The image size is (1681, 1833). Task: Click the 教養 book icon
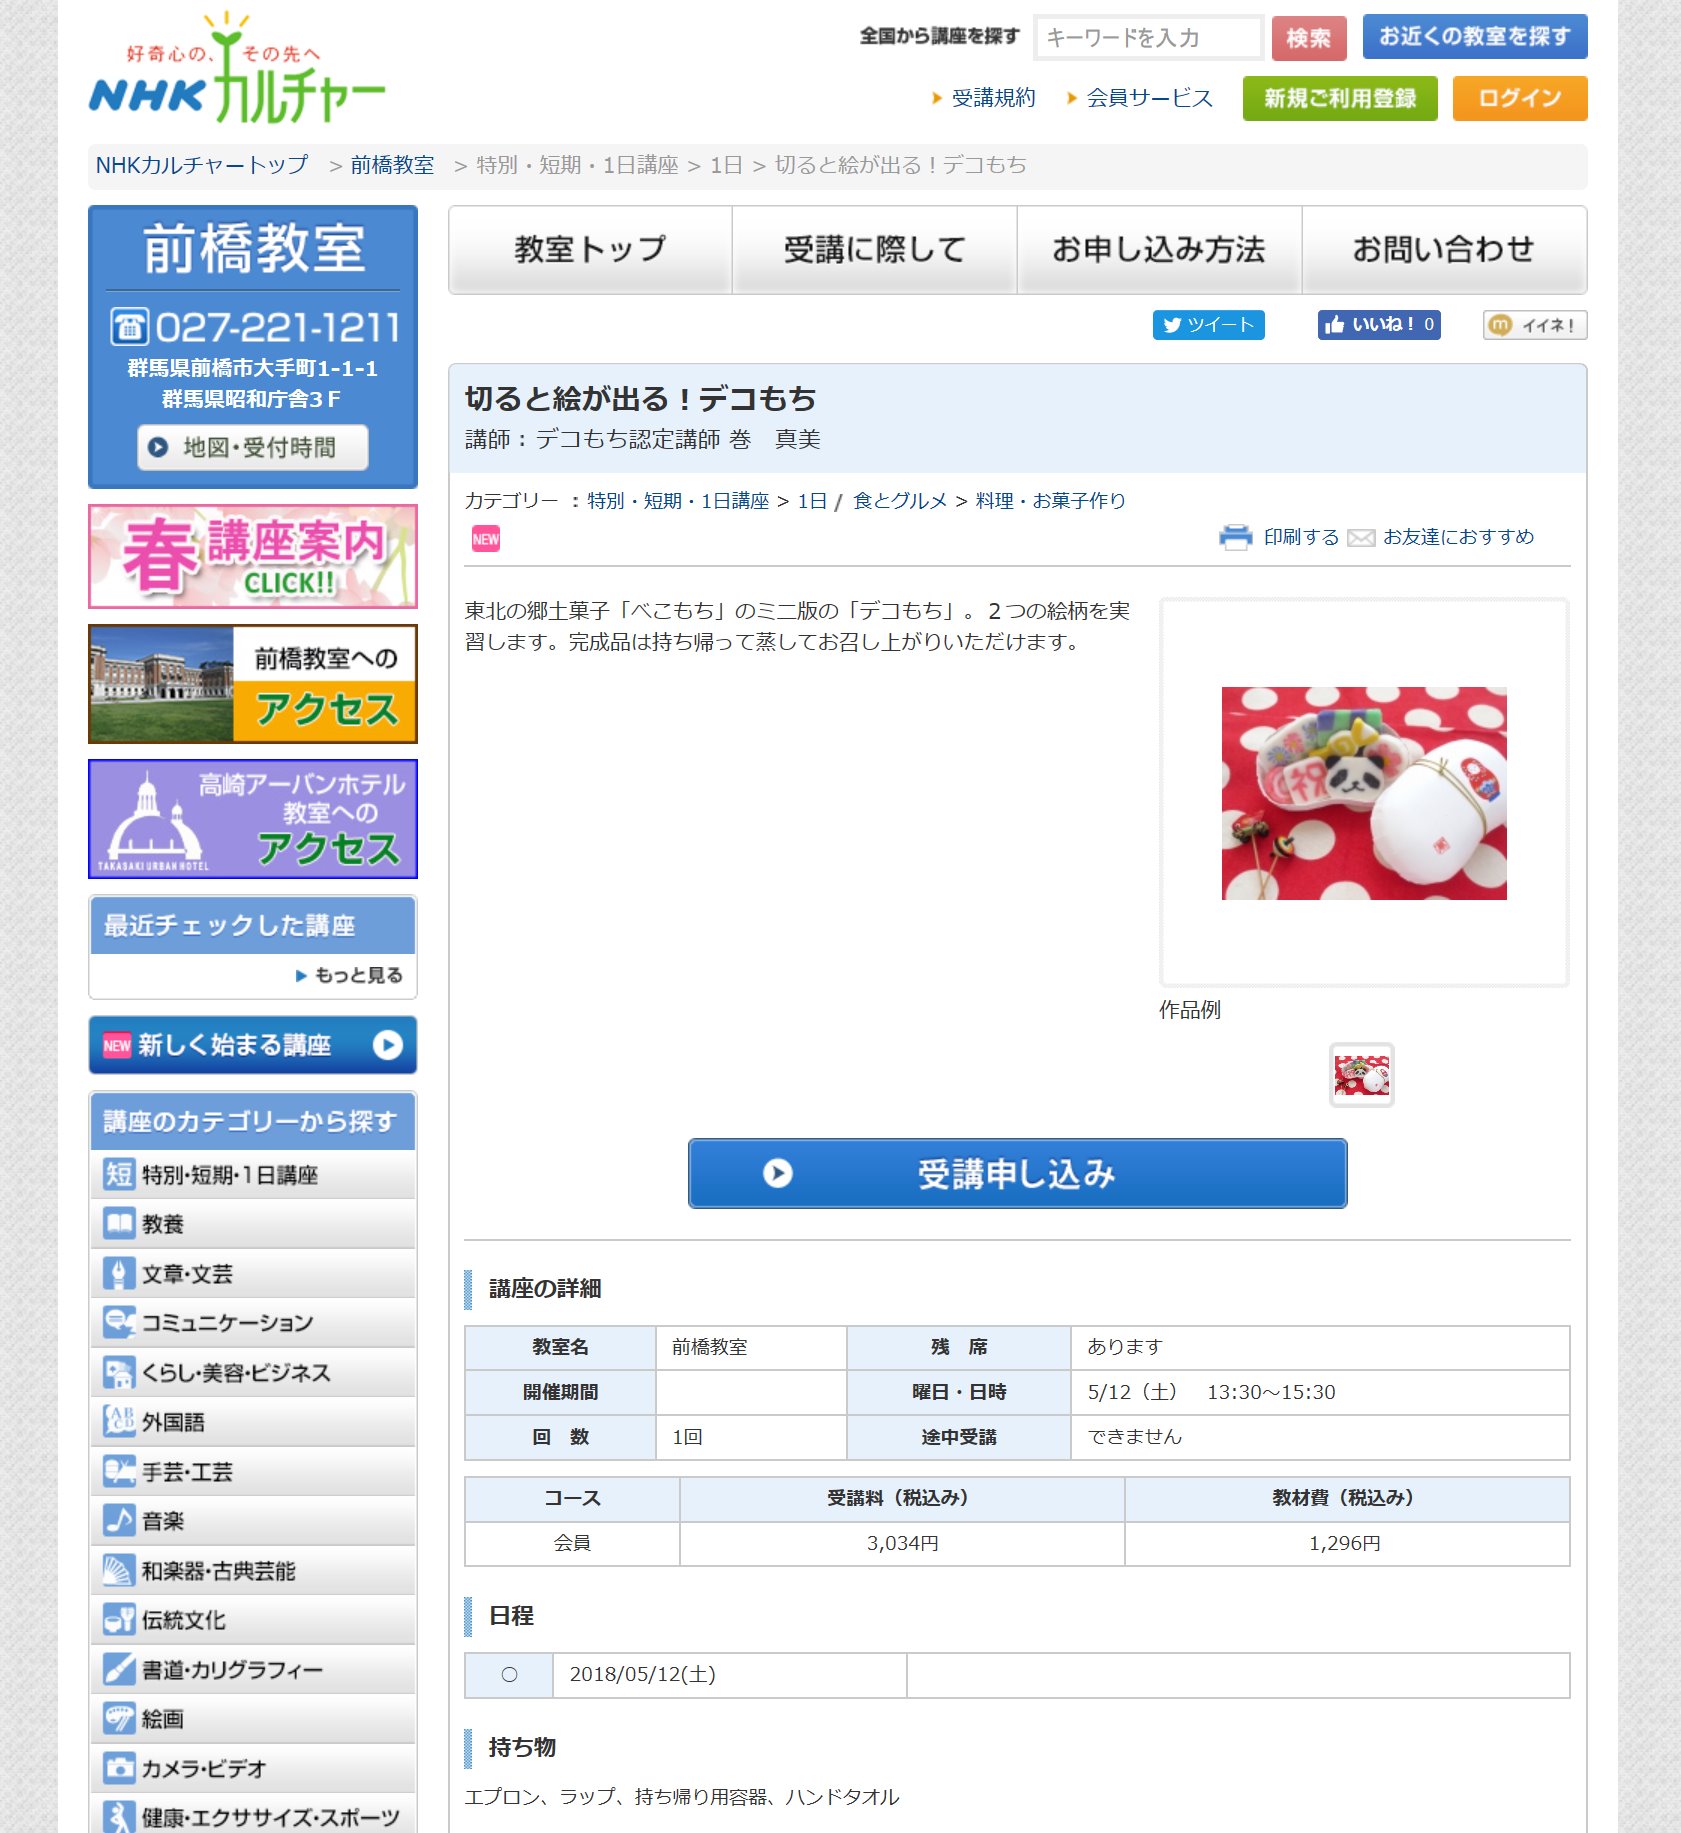click(119, 1223)
